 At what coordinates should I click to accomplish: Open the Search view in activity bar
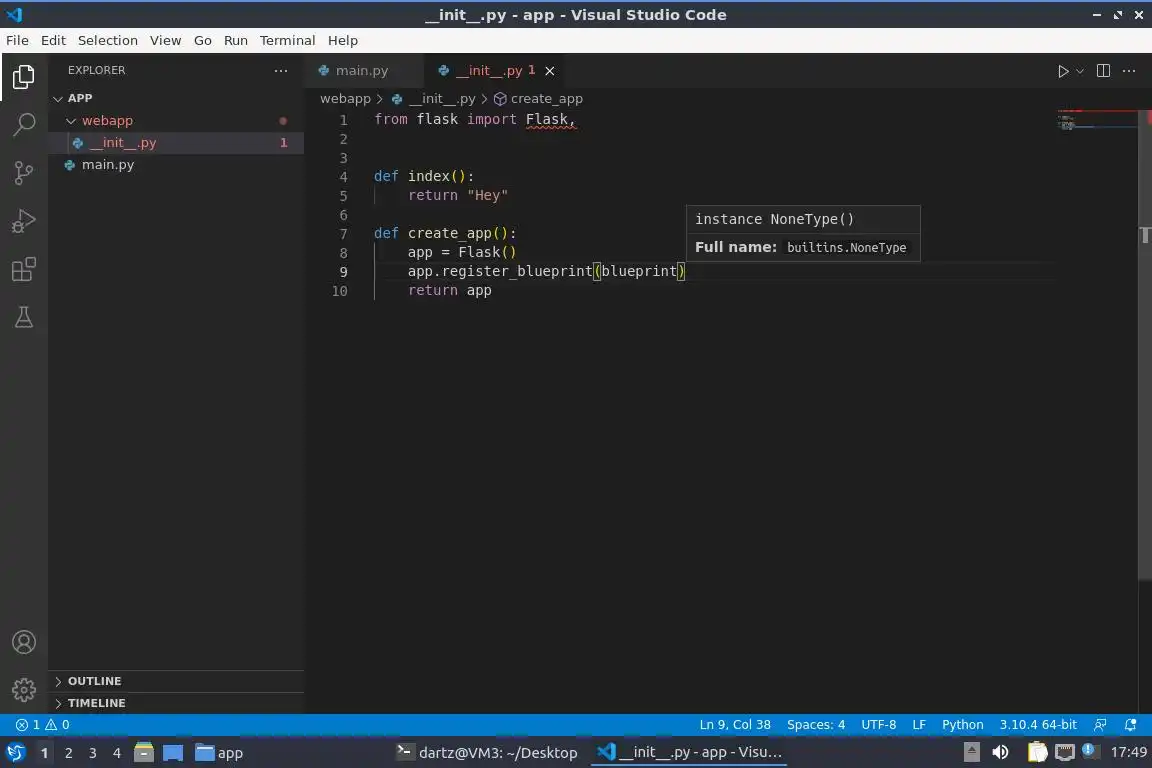(x=24, y=125)
